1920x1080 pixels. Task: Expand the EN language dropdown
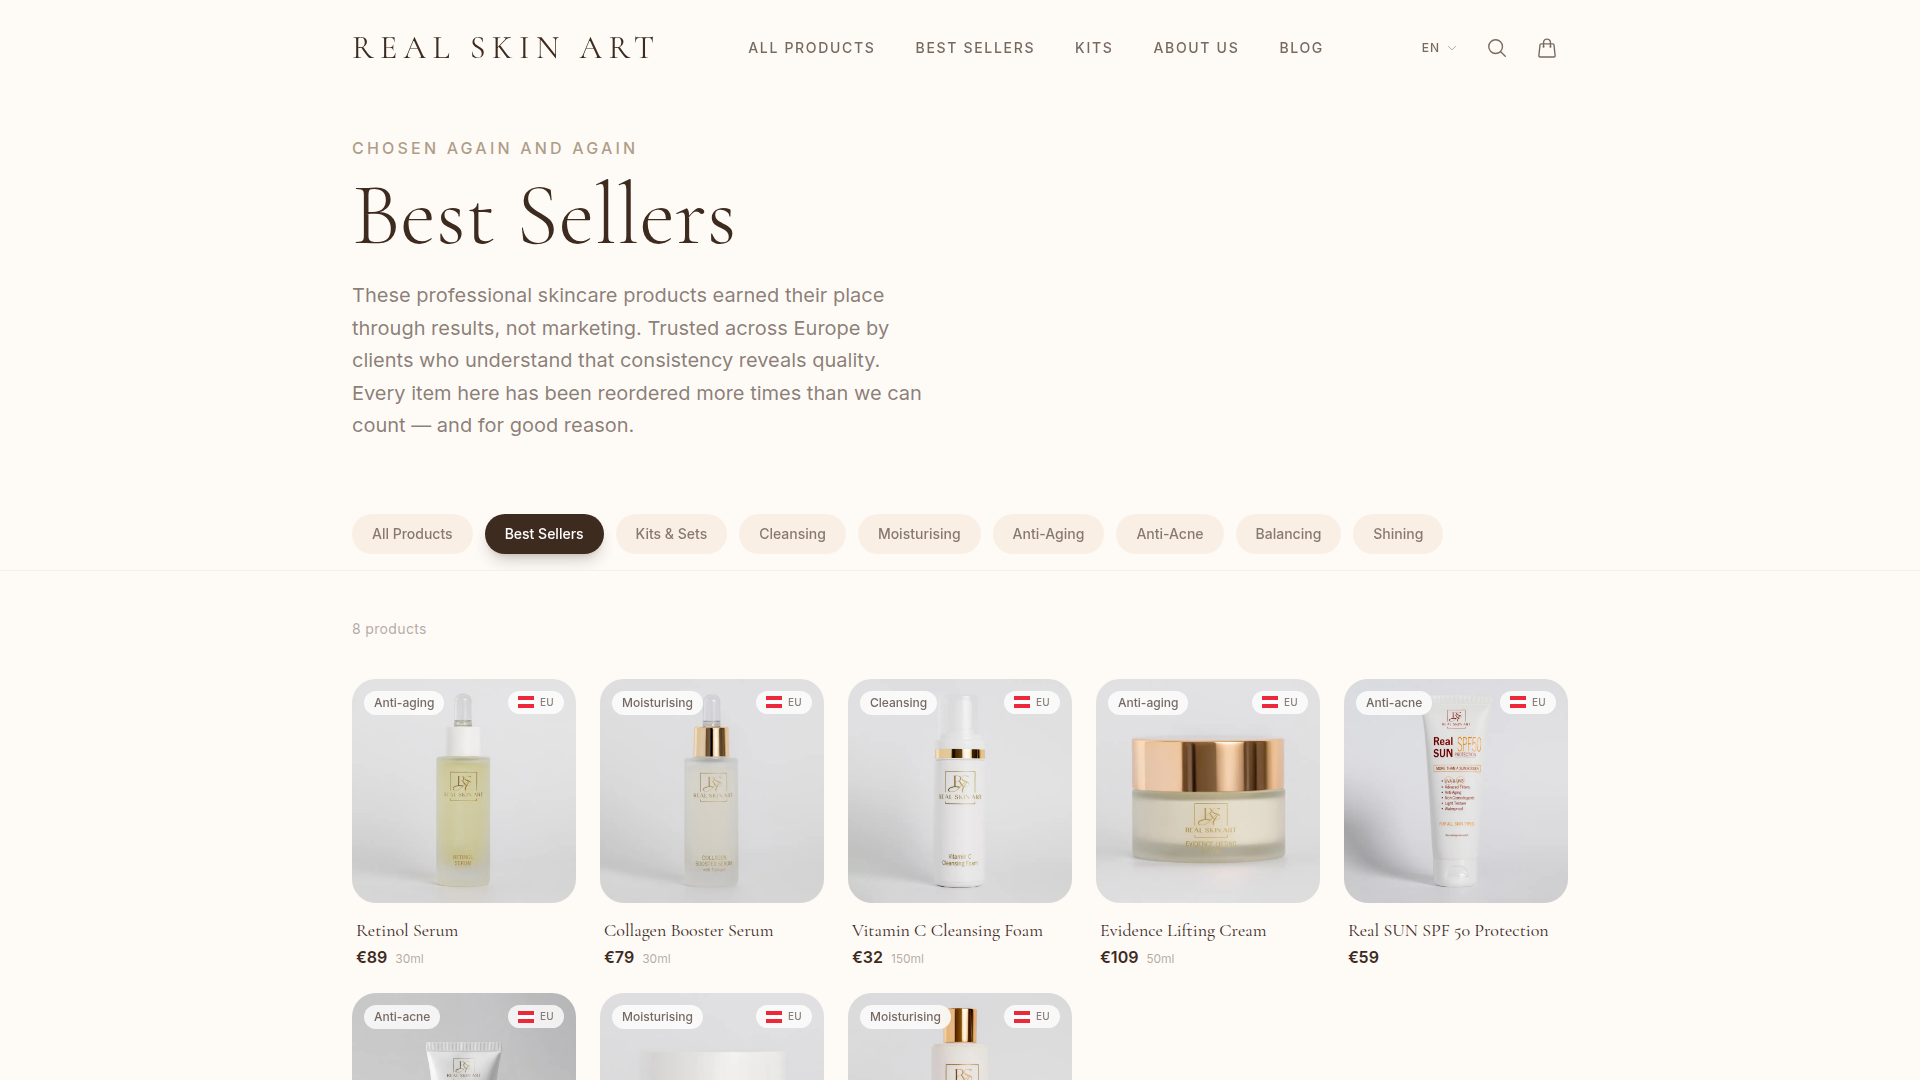pyautogui.click(x=1439, y=48)
